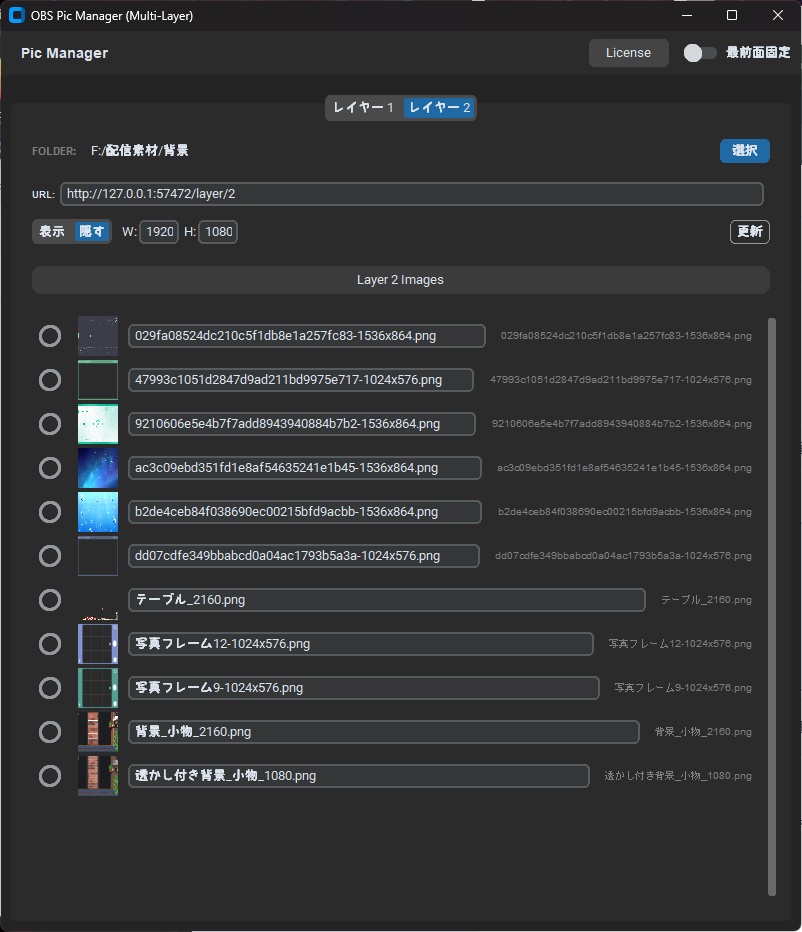
Task: Click thumbnail of 47993c1051d2 image
Action: [x=98, y=380]
